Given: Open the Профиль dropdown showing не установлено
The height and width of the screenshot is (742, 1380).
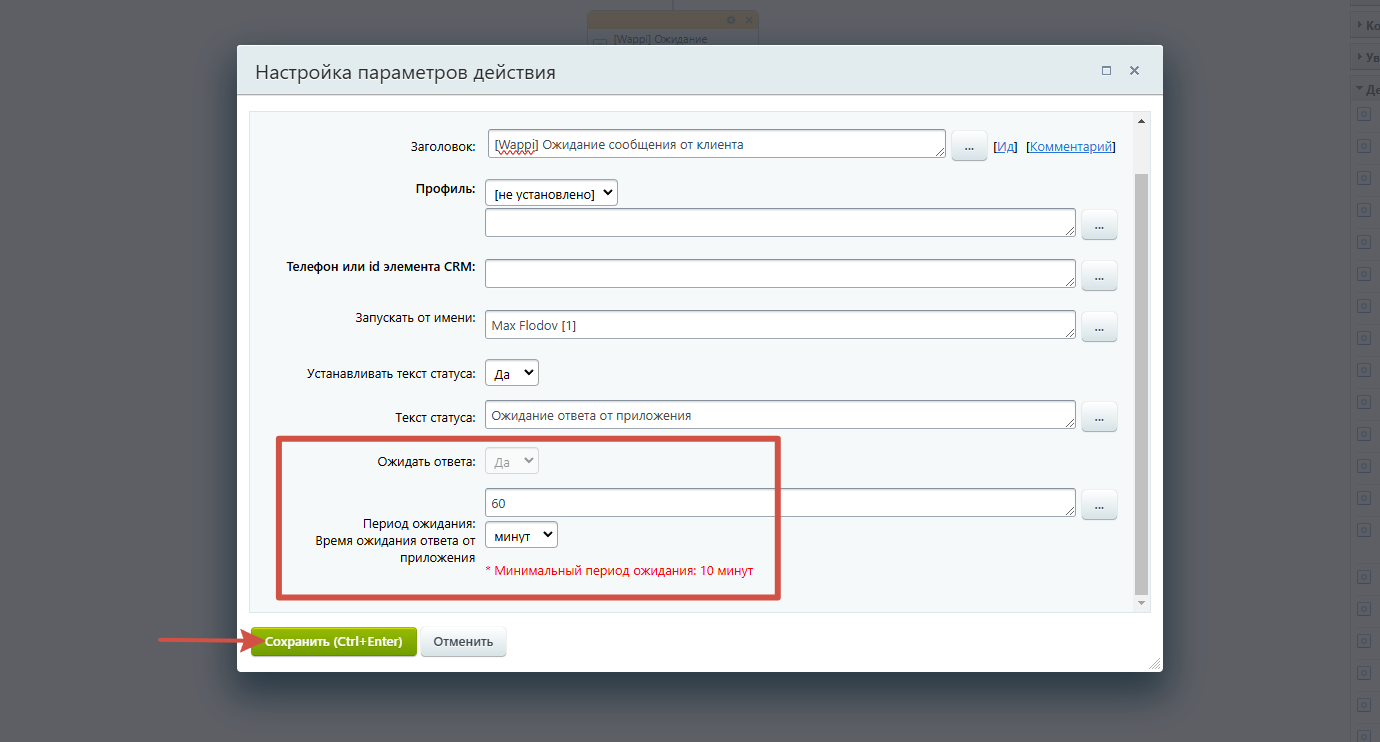Looking at the screenshot, I should (x=551, y=193).
